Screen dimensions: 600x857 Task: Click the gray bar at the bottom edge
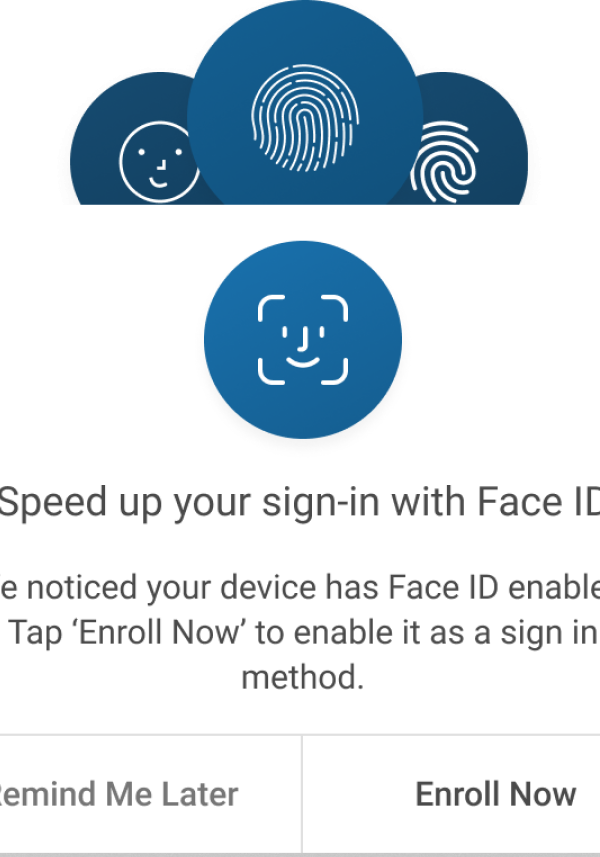[x=300, y=855]
